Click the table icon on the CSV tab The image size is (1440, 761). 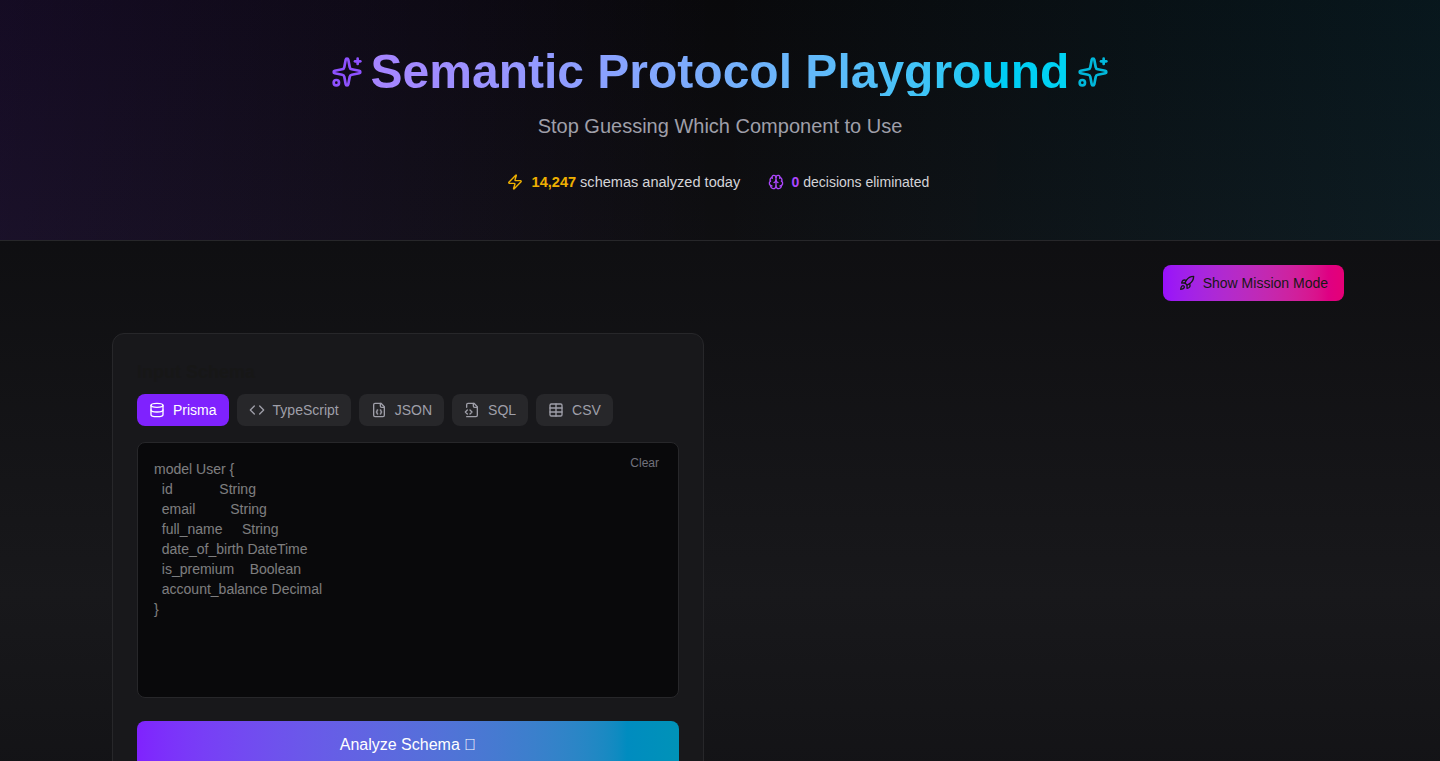pyautogui.click(x=556, y=410)
